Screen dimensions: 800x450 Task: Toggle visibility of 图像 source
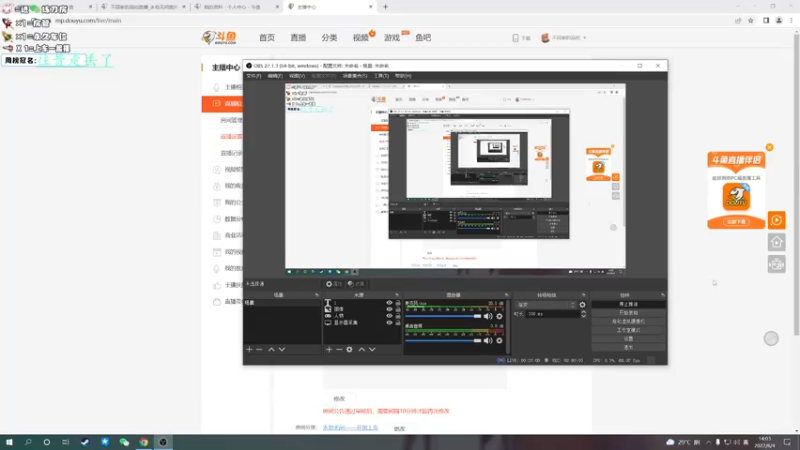[389, 309]
